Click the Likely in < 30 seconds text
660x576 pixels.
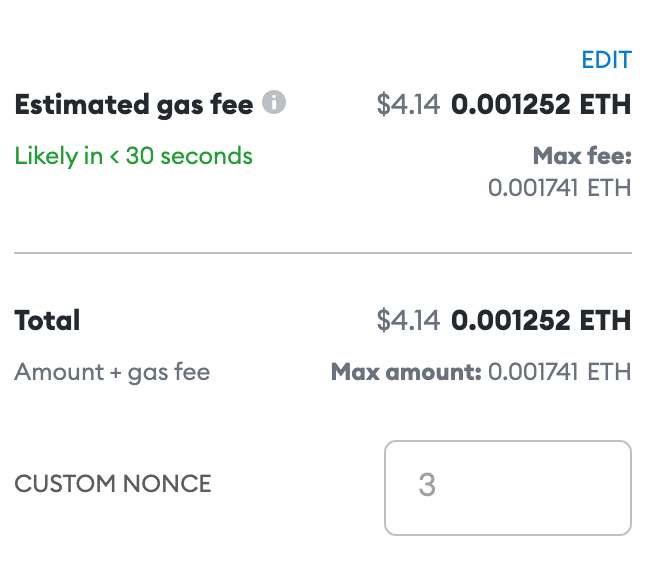133,156
